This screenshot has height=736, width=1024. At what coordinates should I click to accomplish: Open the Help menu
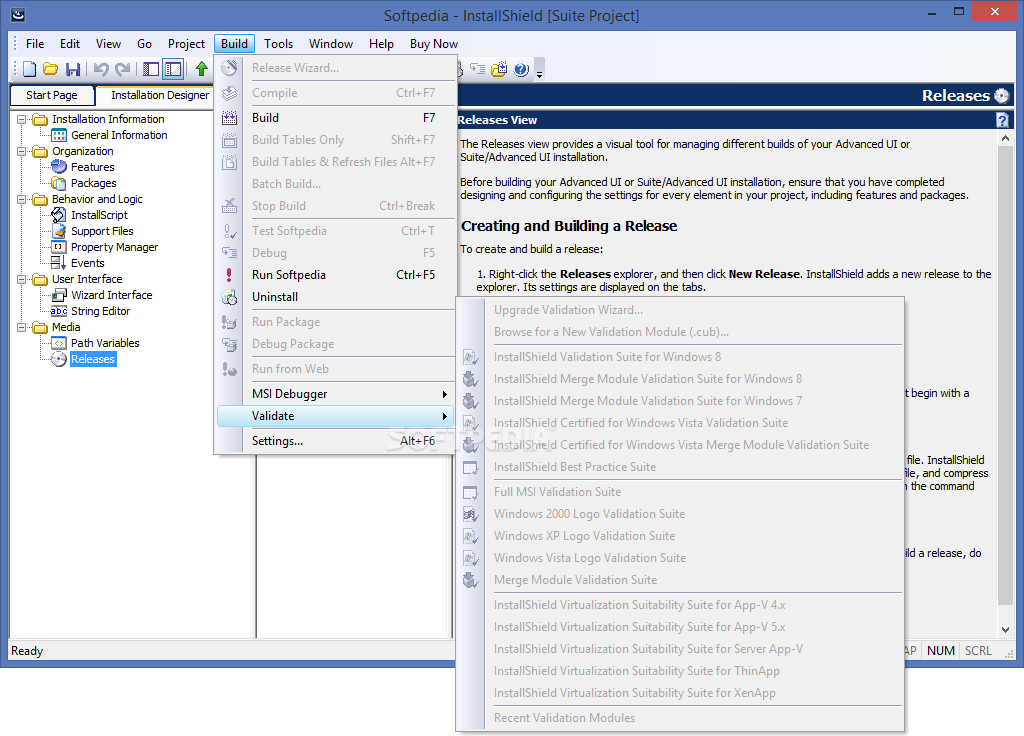381,44
